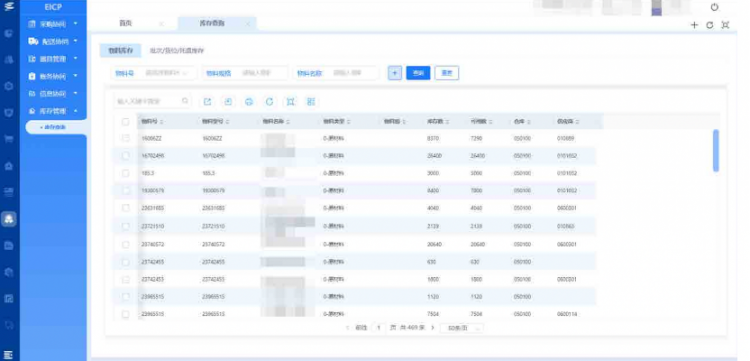The image size is (750, 361).
Task: Click the menu collapse icon at sidebar strip bottom
Action: 9,354
